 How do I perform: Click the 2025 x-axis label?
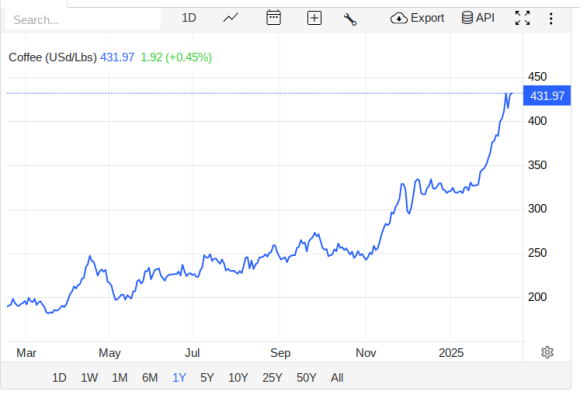click(x=451, y=353)
